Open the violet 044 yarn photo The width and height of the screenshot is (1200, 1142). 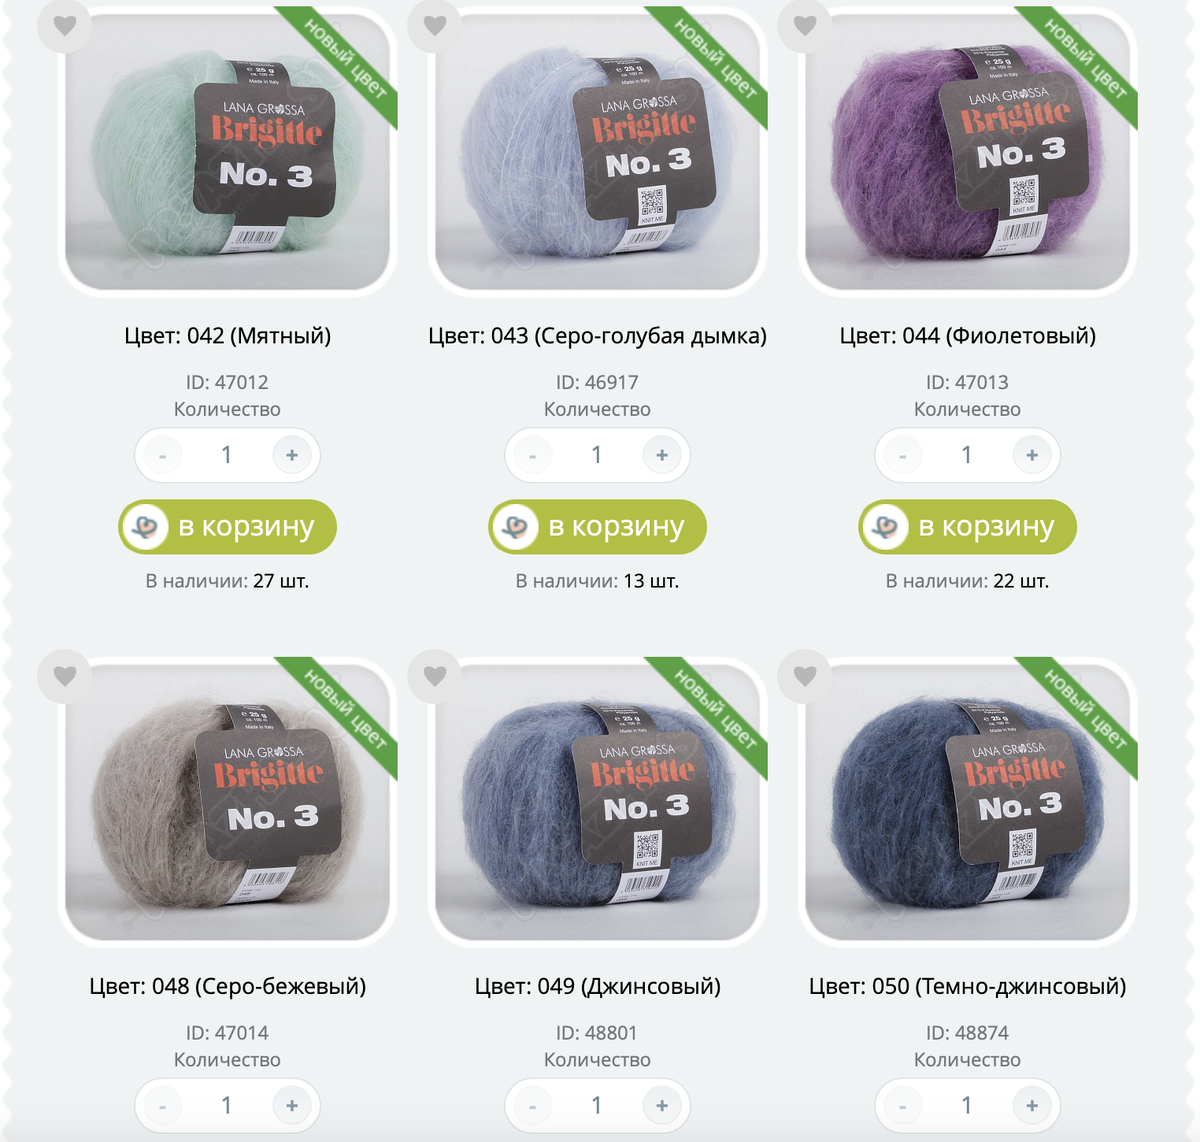point(968,150)
